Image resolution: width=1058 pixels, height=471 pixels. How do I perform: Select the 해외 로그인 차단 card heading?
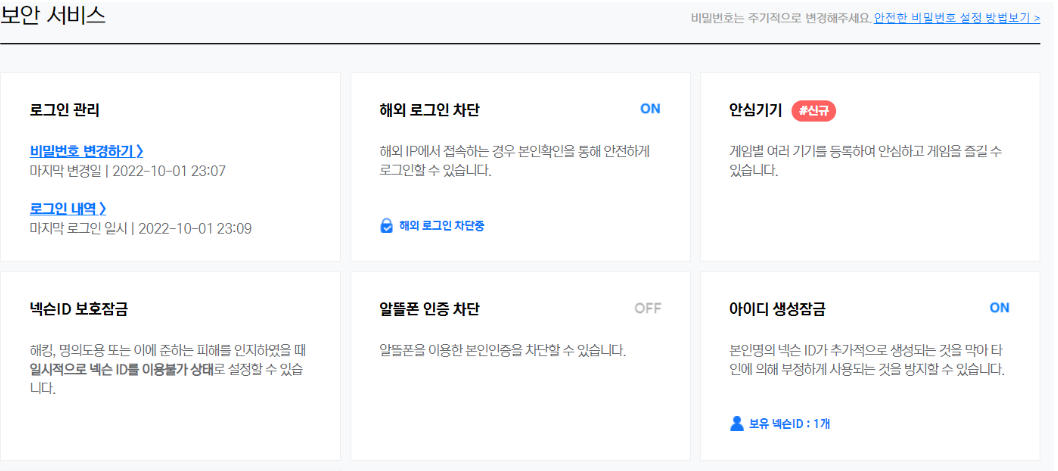430,111
